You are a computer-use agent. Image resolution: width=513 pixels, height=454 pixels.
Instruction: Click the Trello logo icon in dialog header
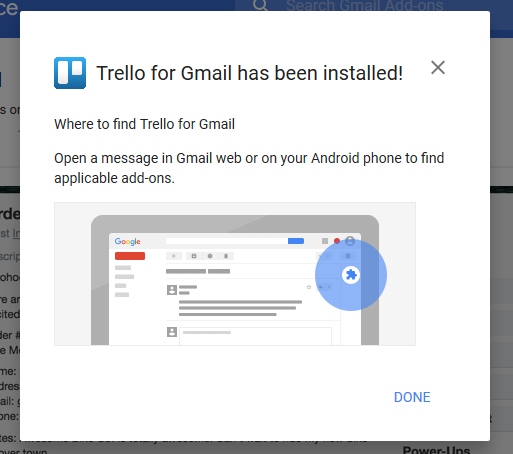tap(70, 73)
